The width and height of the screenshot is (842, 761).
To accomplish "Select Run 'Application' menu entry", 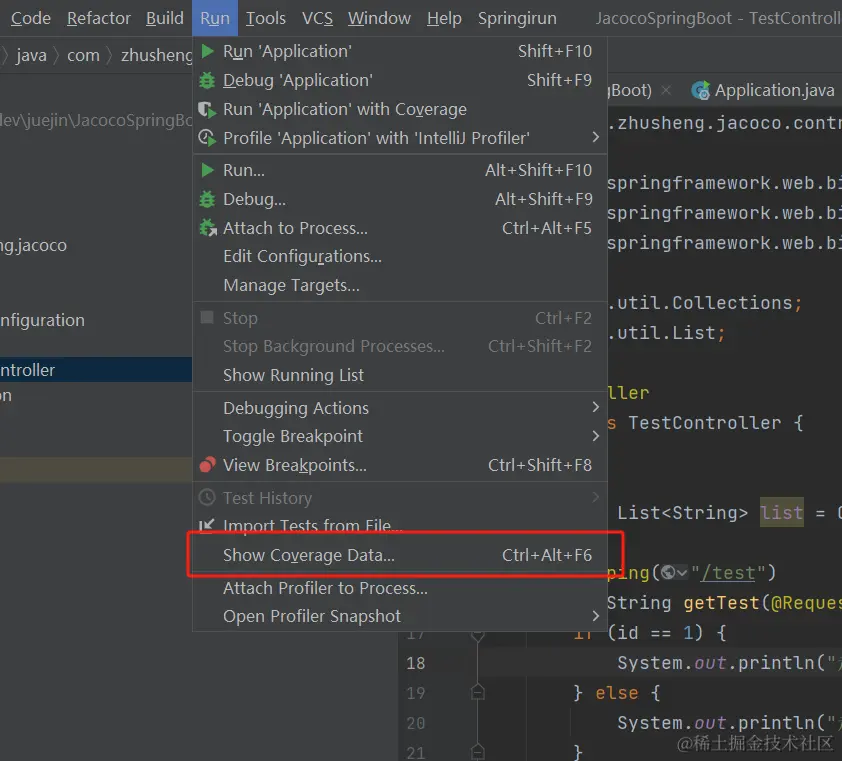I will [400, 51].
